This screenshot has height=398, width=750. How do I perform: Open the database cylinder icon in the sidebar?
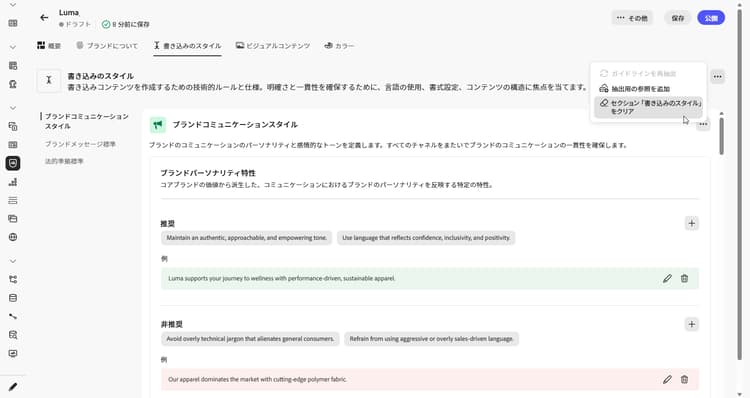(13, 298)
